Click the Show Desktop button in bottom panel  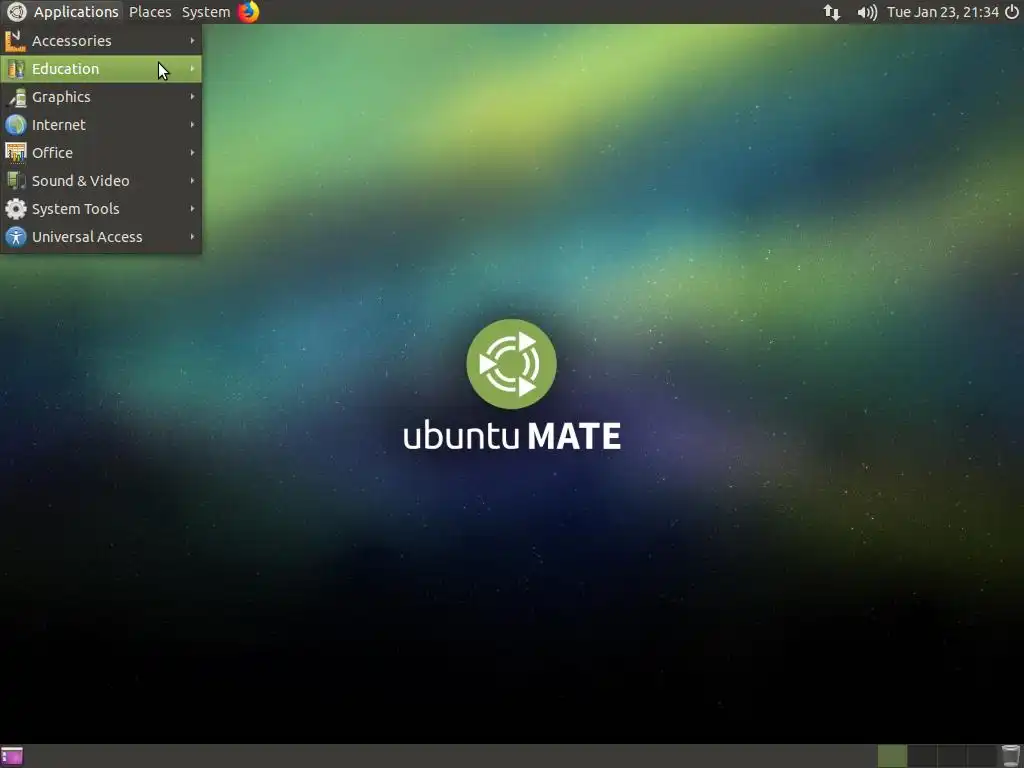pos(12,756)
